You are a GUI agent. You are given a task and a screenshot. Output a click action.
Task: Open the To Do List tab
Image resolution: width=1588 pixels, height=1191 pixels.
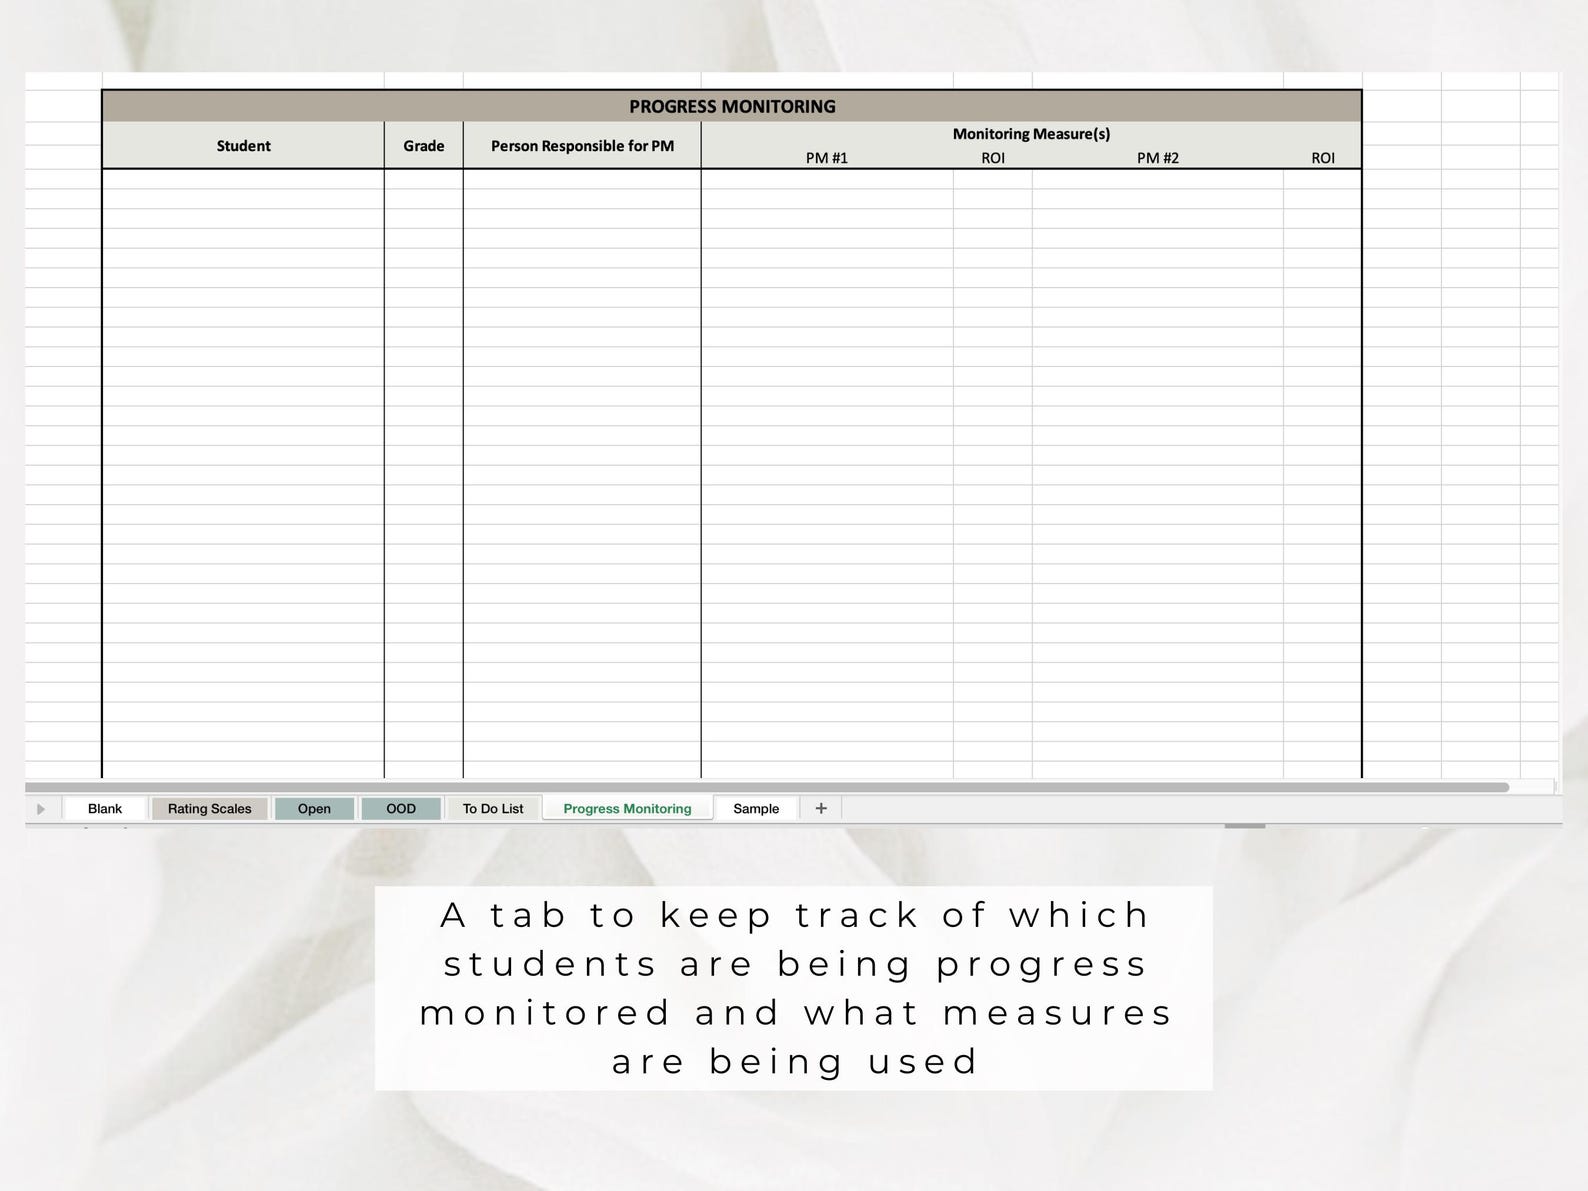click(493, 808)
